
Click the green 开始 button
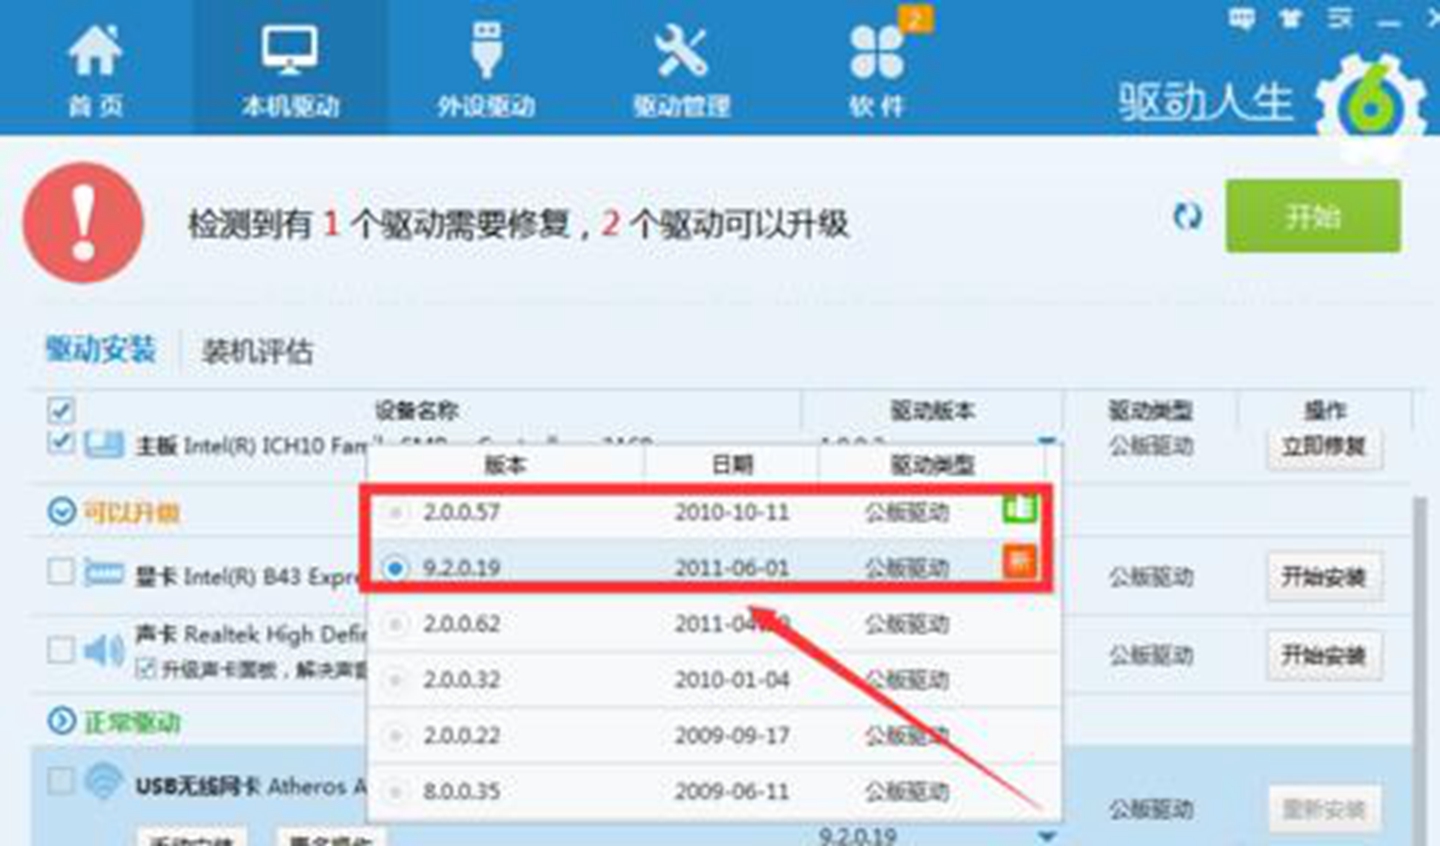tap(1313, 216)
